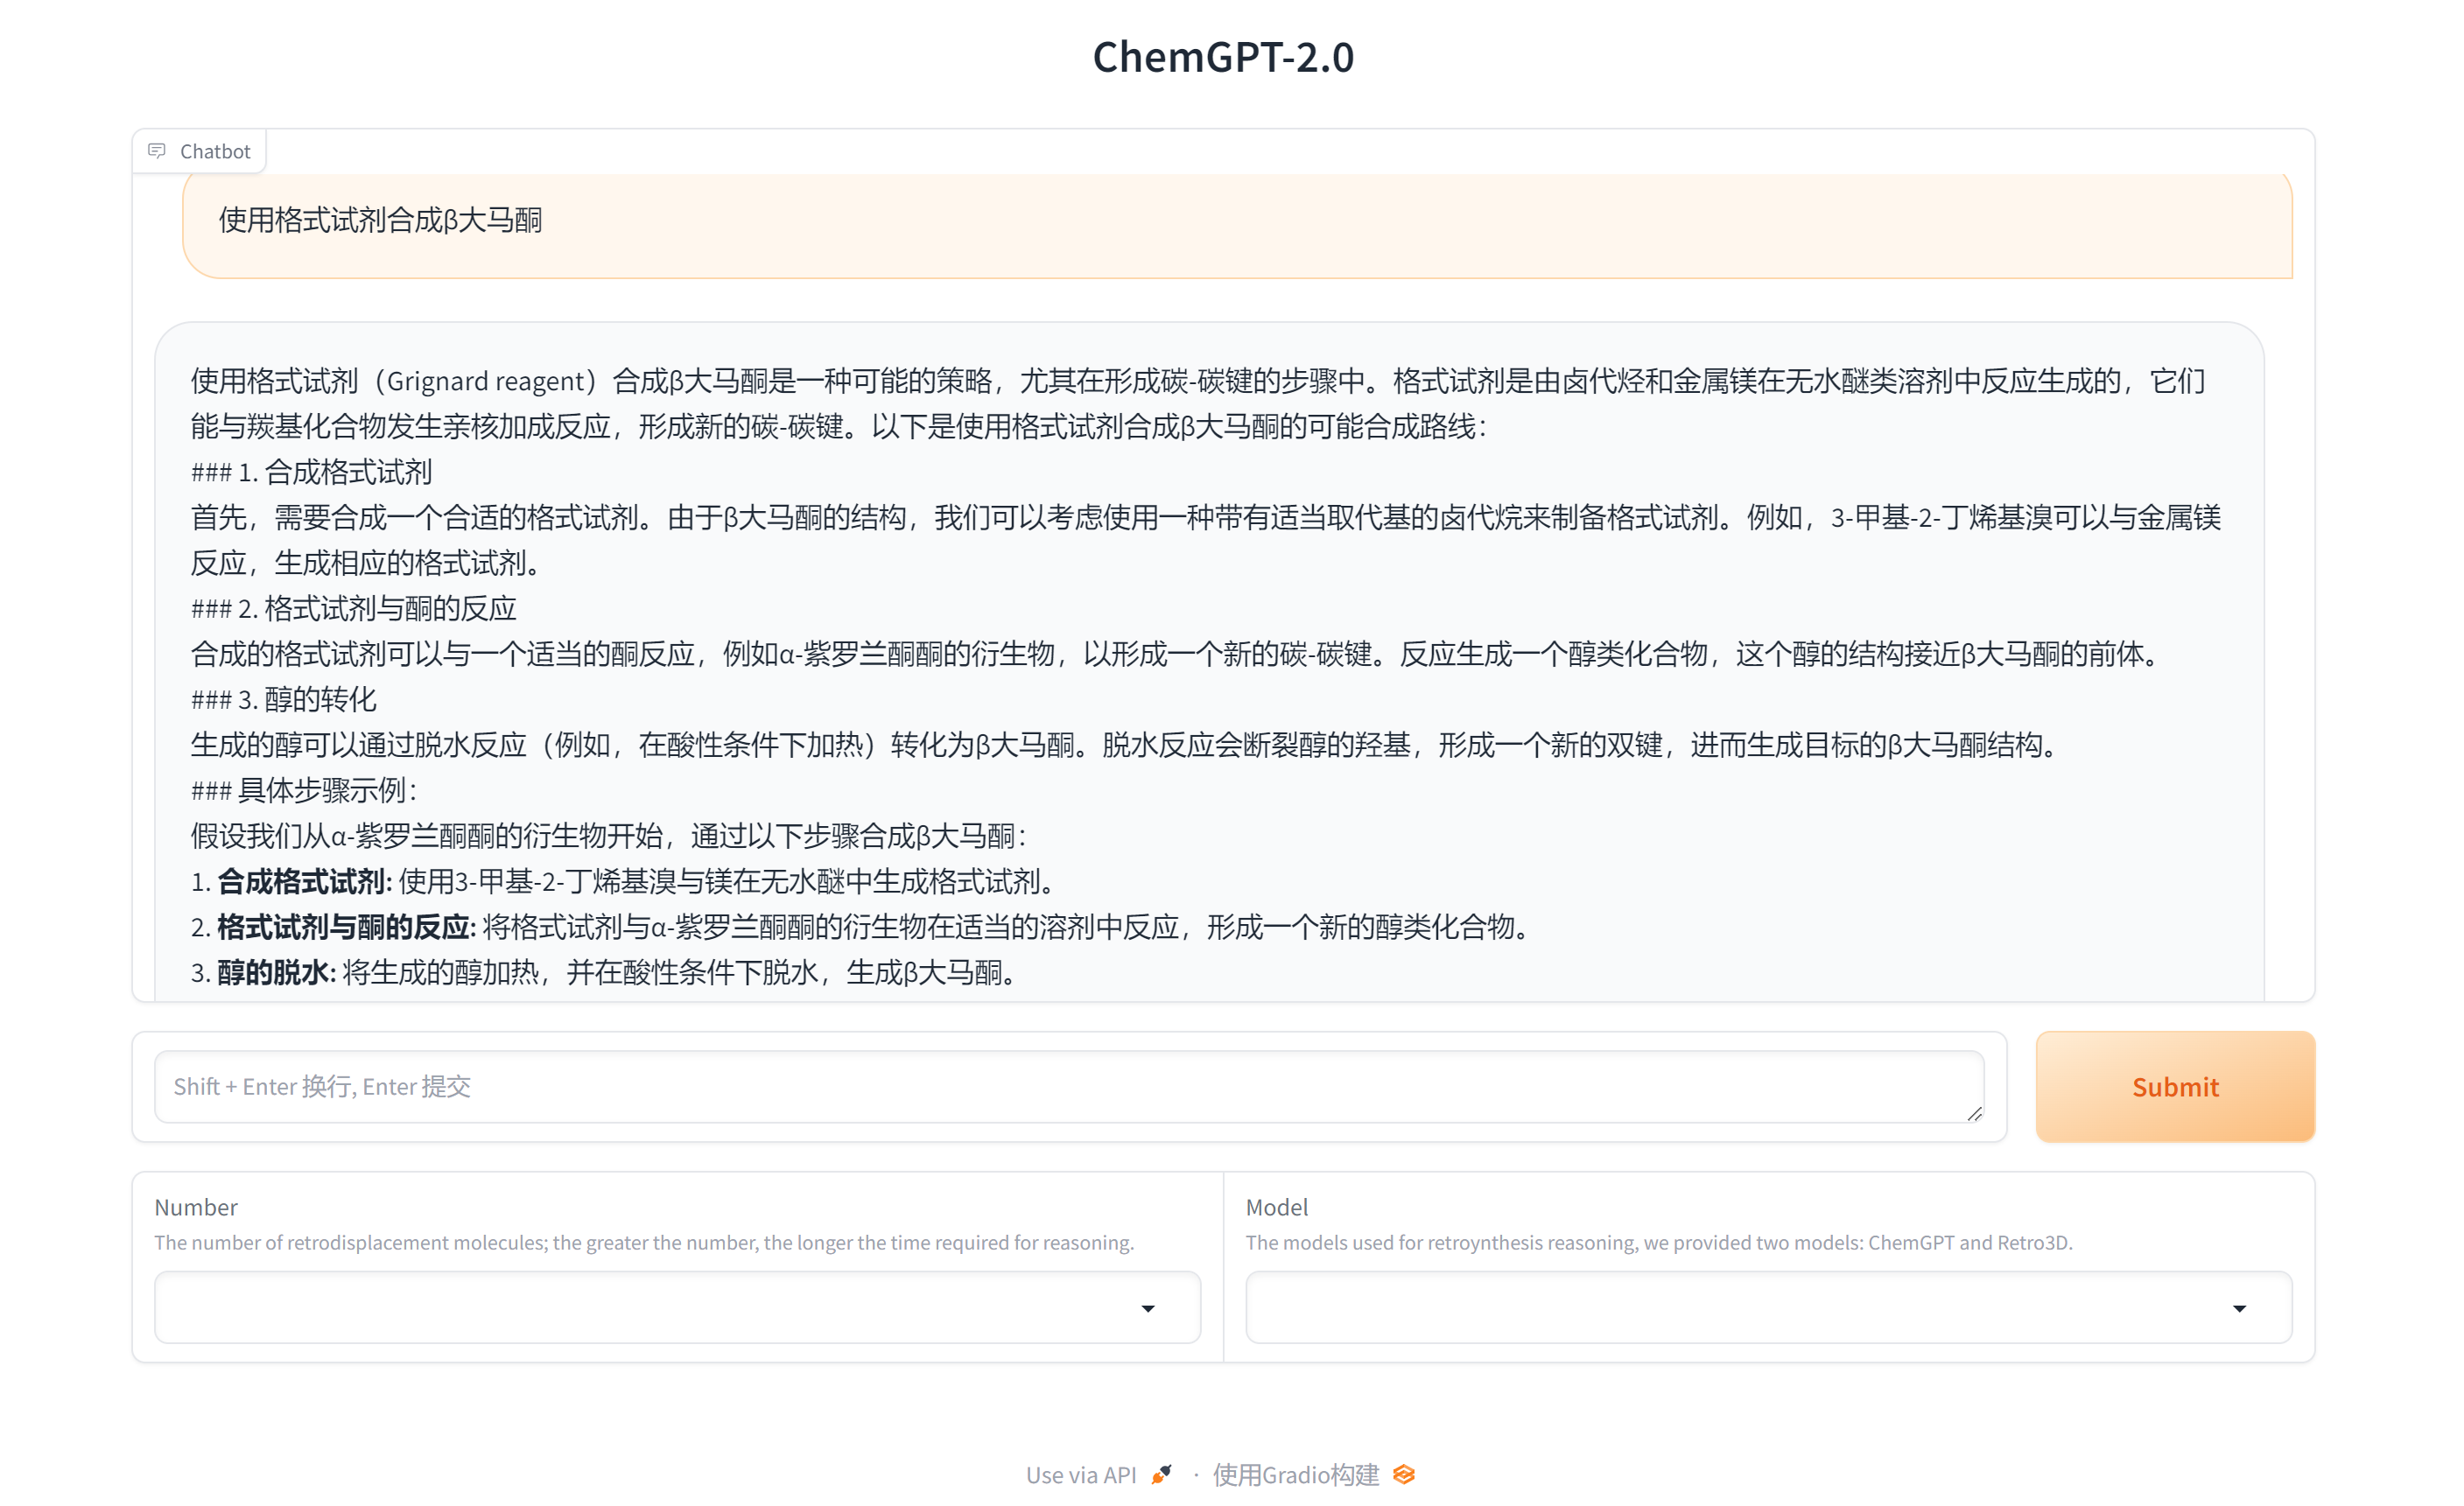Click the Model dropdown arrow
2464x1506 pixels.
(x=2239, y=1308)
